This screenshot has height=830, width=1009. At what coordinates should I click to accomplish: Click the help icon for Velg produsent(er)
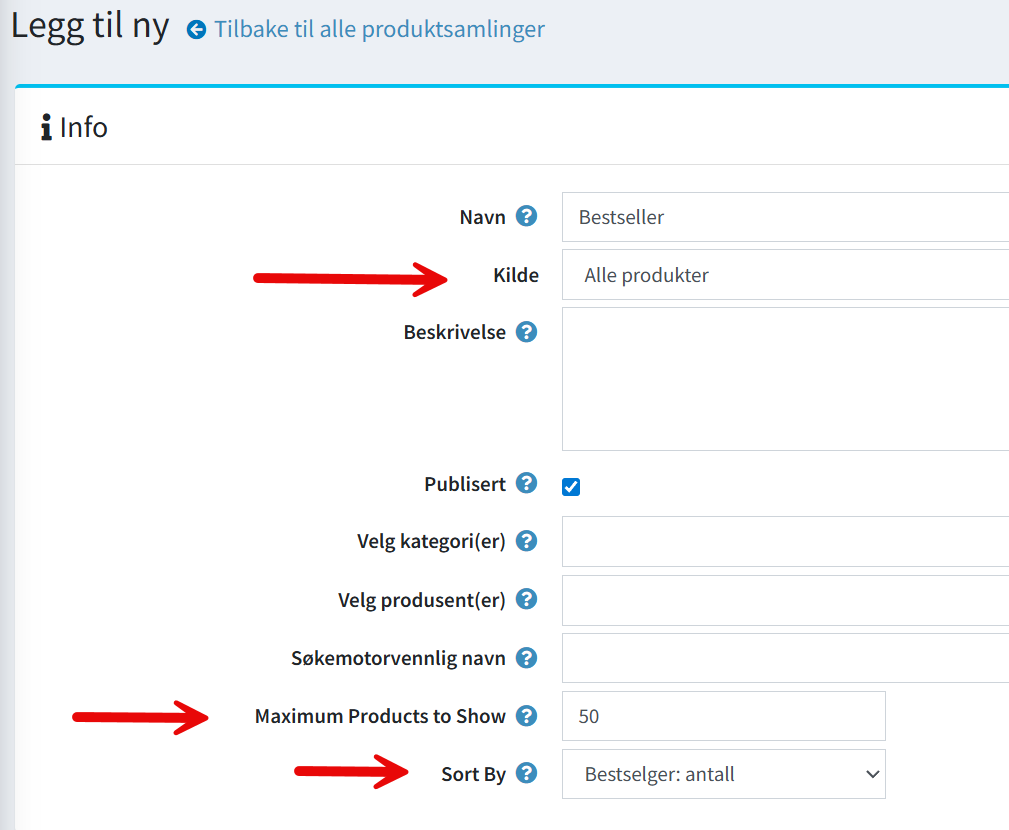(526, 599)
